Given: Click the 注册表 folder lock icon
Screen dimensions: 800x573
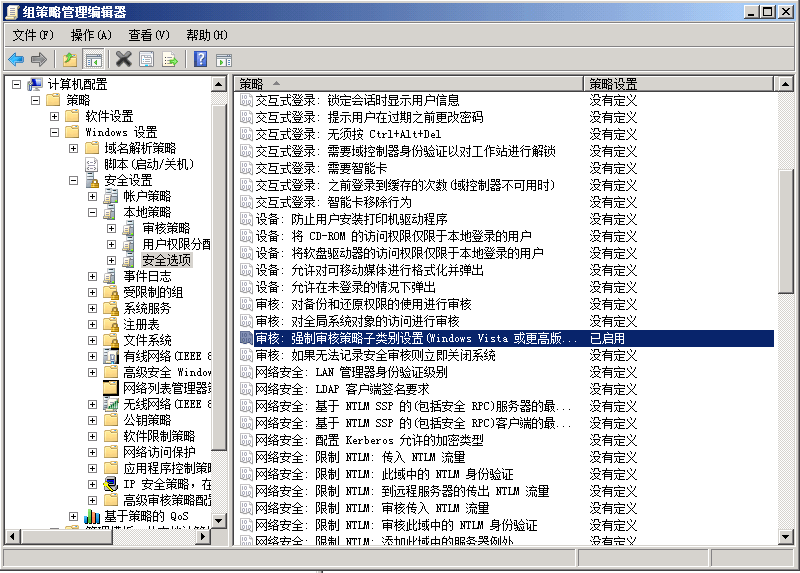Looking at the screenshot, I should [x=111, y=324].
